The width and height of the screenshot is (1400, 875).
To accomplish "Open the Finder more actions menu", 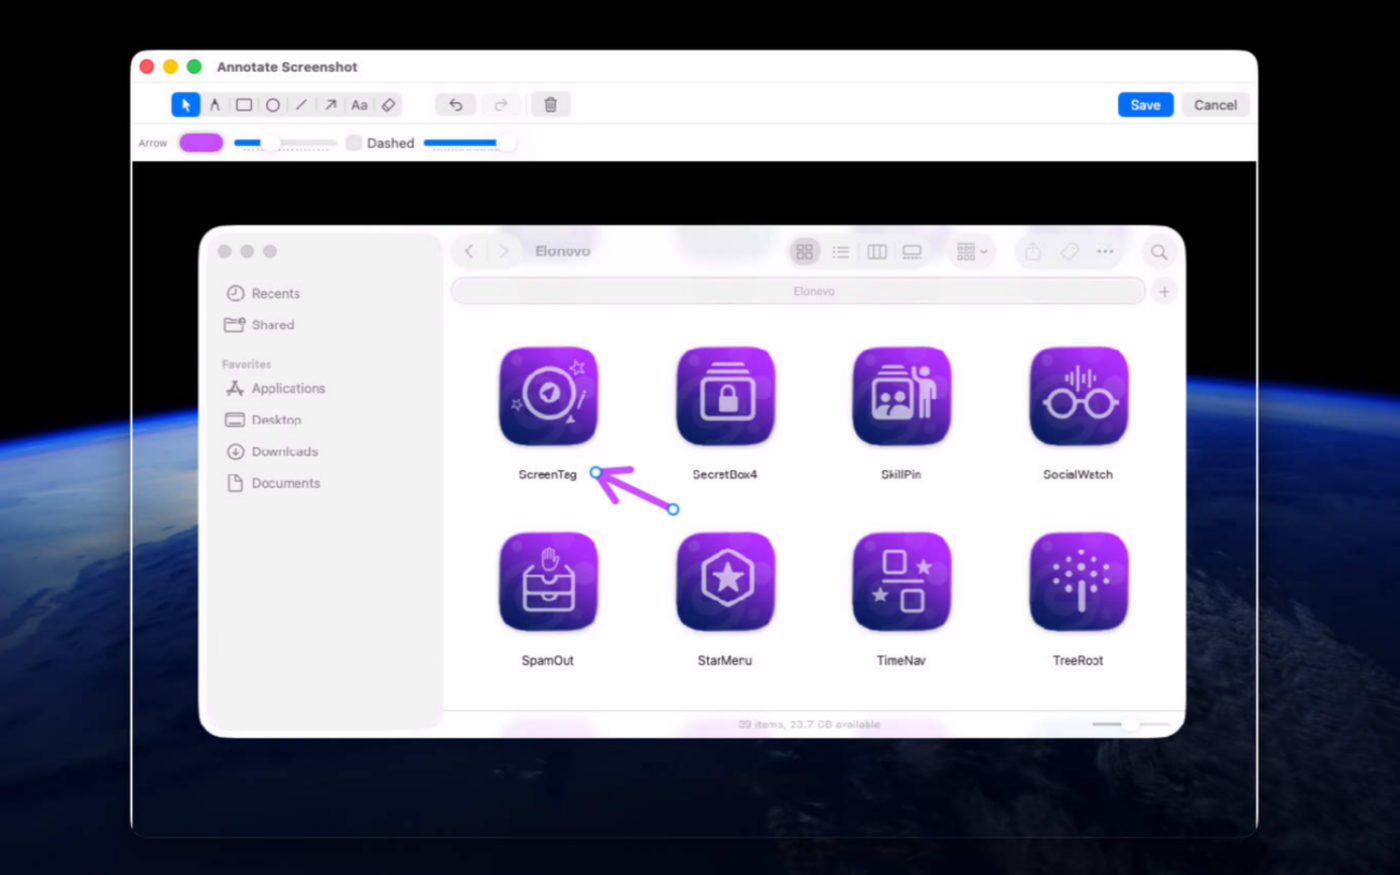I will pyautogui.click(x=1105, y=252).
